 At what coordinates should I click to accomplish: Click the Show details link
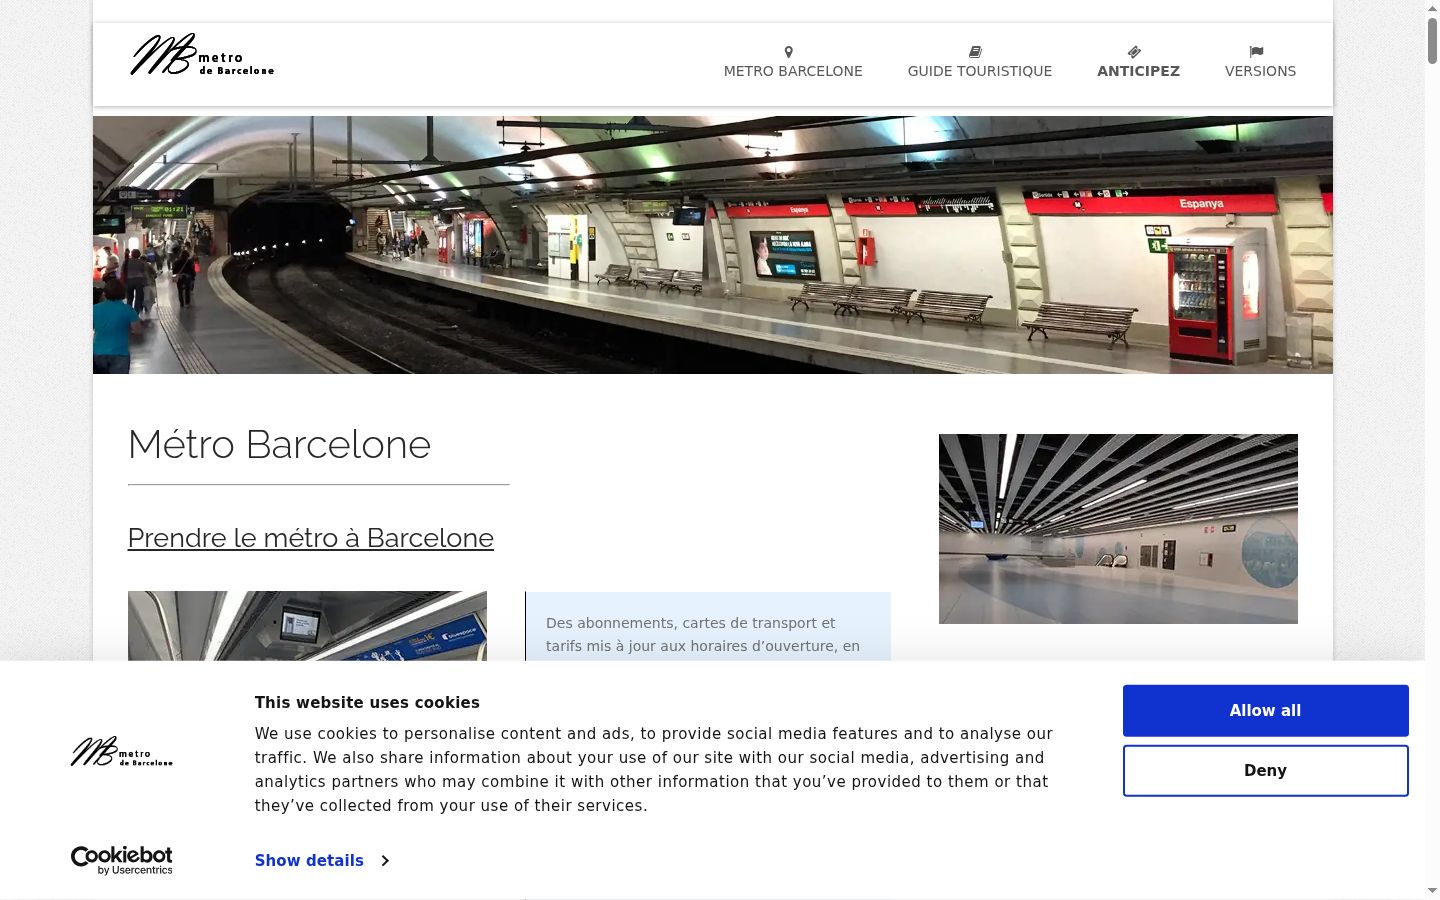point(309,861)
